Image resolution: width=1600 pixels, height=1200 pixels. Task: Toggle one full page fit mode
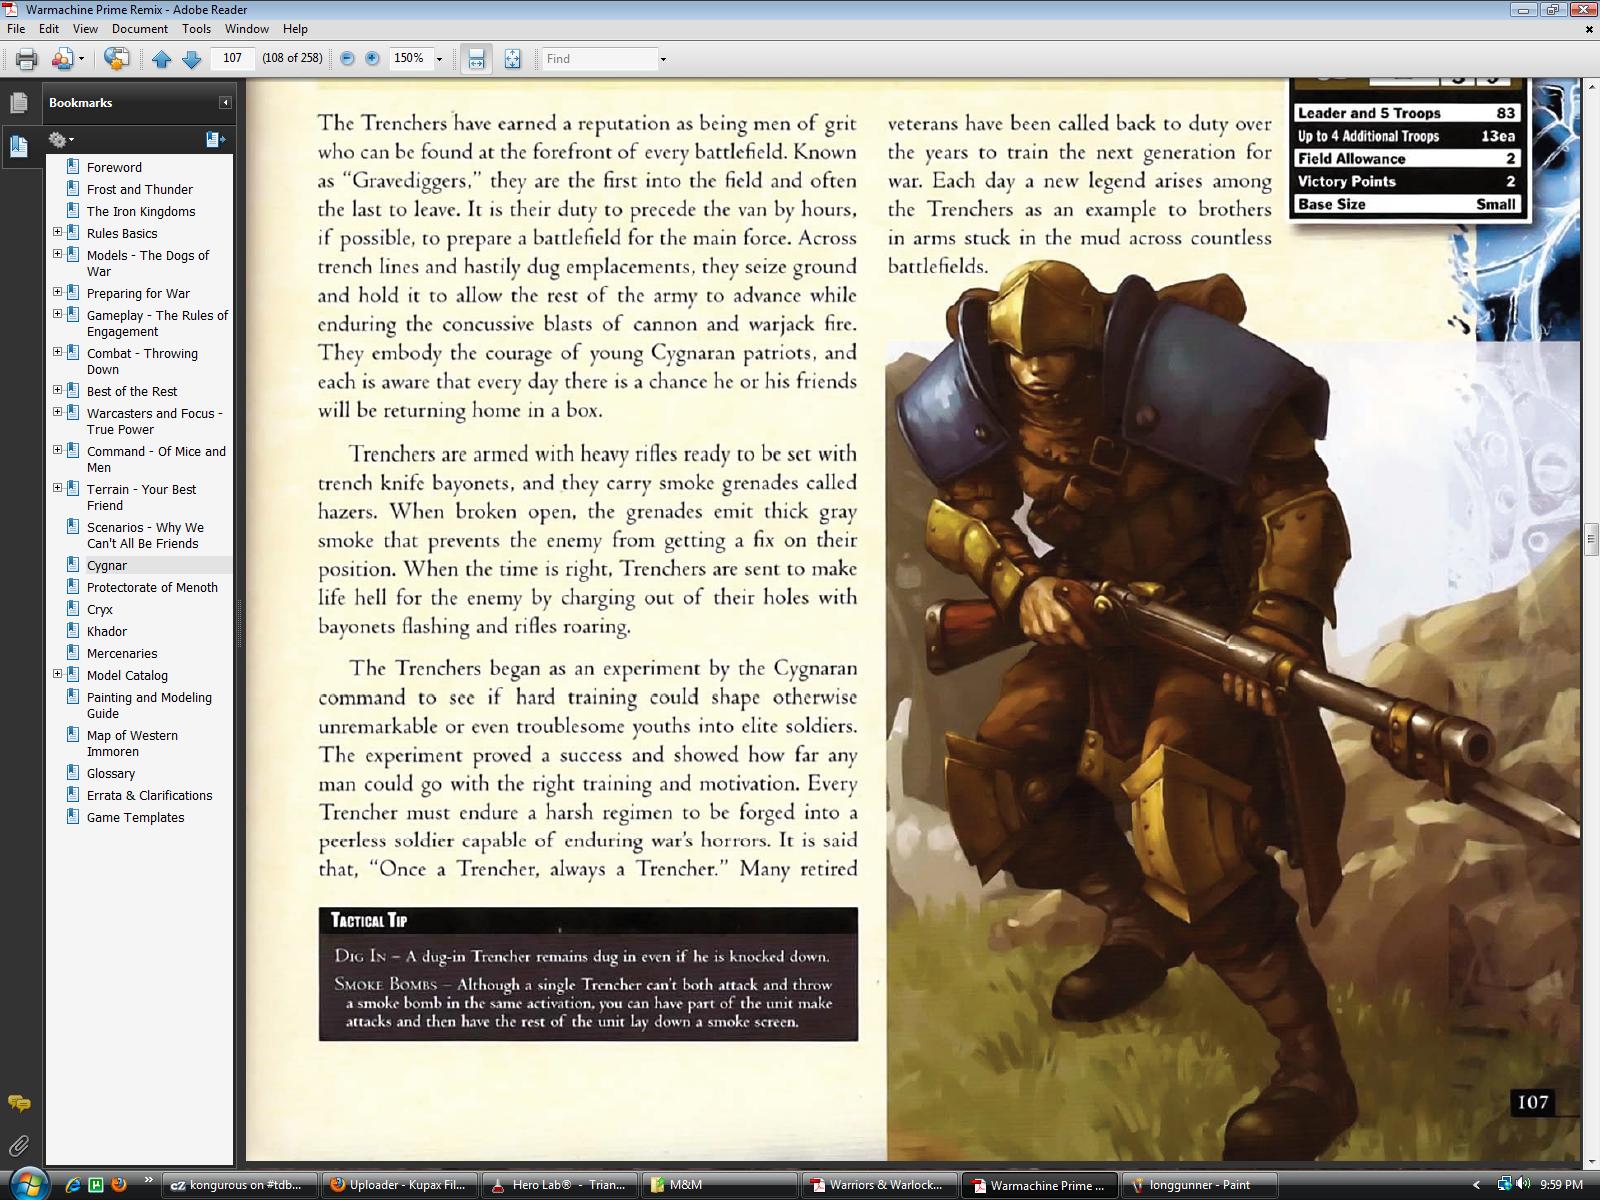(512, 59)
